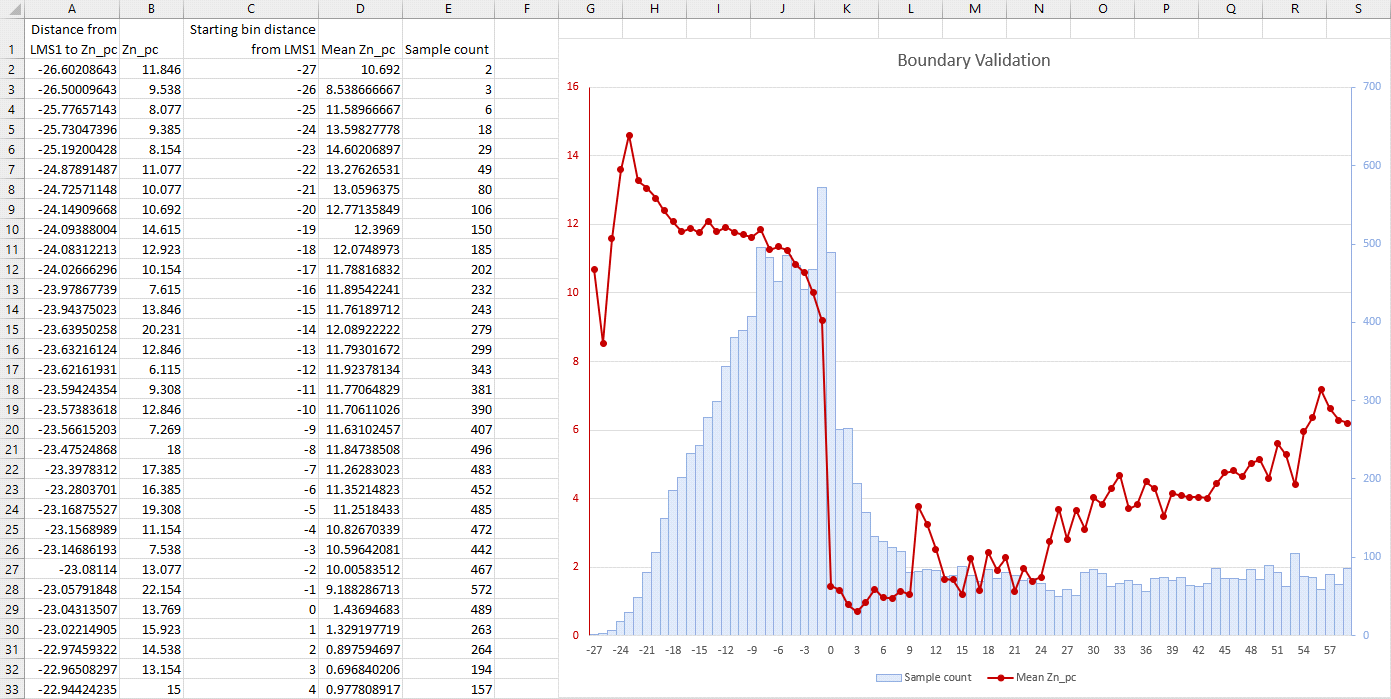Screen dimensions: 1391x699
Task: Select column S header
Action: (x=1358, y=9)
